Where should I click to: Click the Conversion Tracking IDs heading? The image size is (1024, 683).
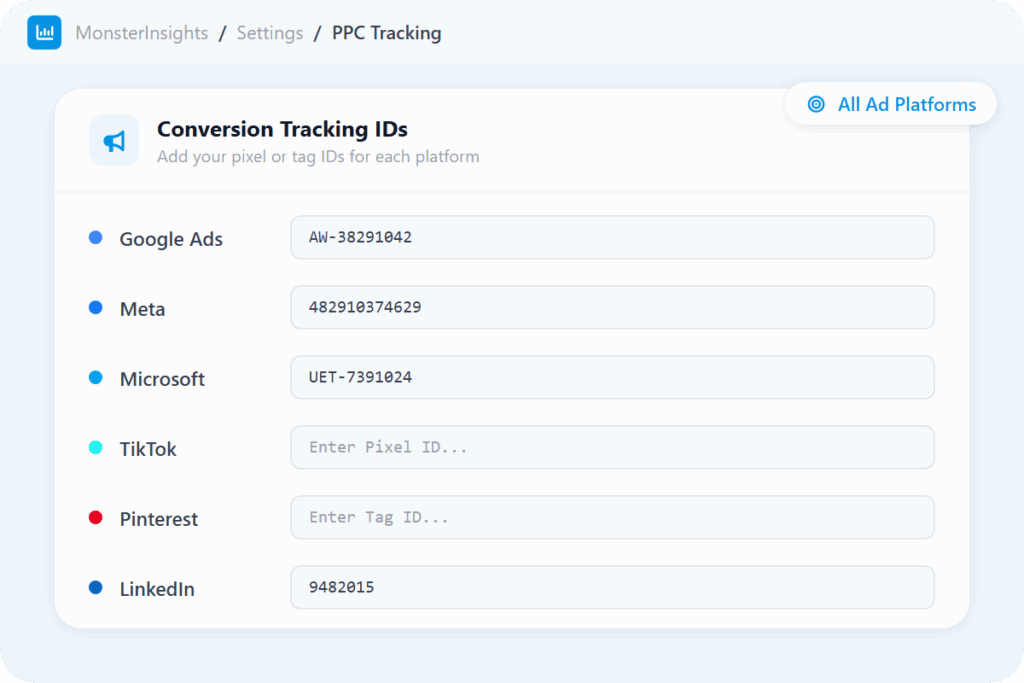point(282,129)
